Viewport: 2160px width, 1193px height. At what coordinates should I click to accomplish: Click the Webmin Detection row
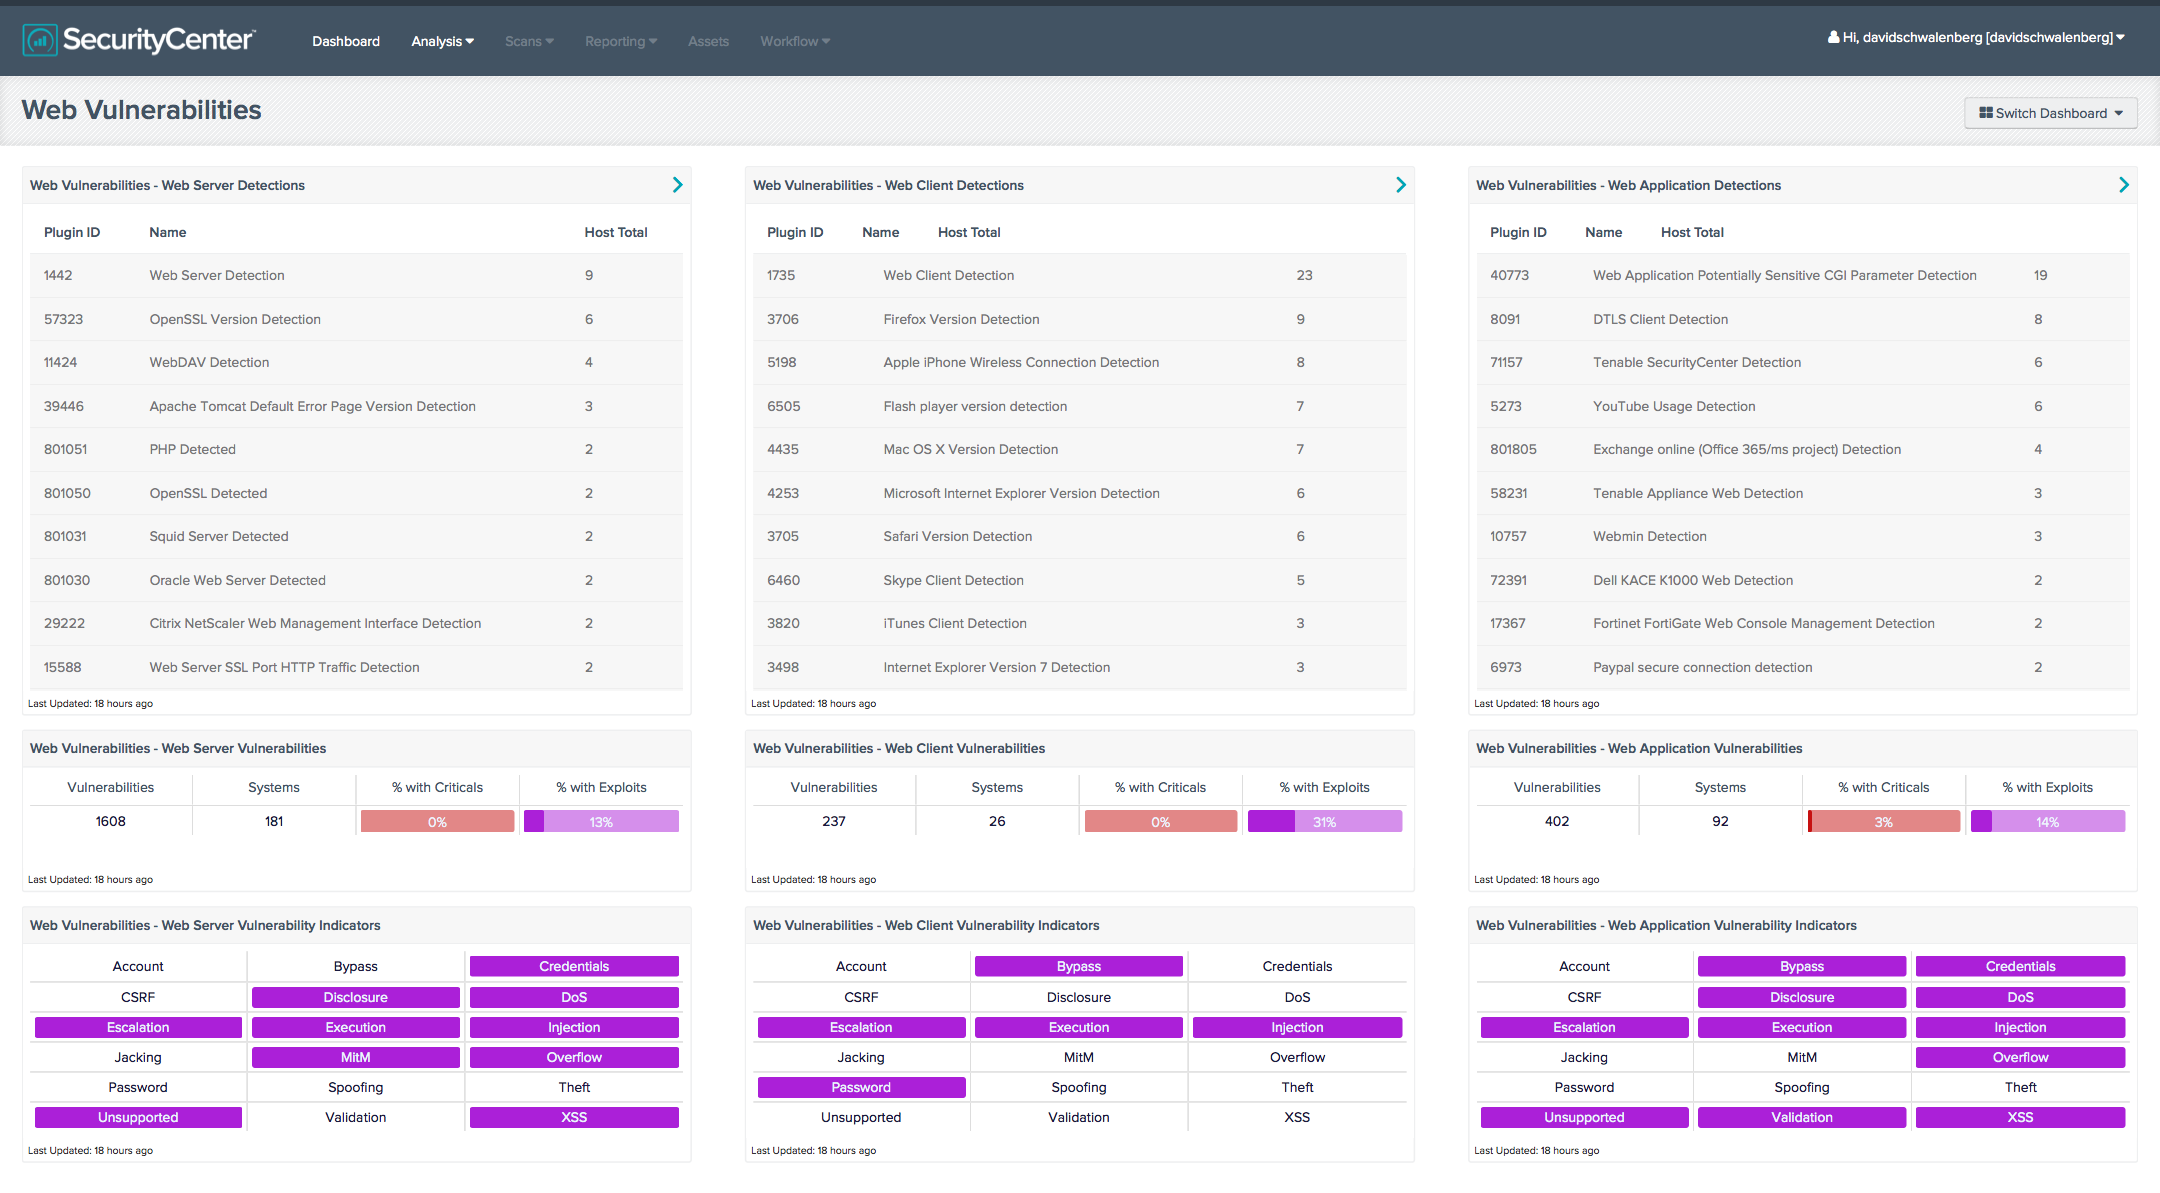(x=1803, y=536)
